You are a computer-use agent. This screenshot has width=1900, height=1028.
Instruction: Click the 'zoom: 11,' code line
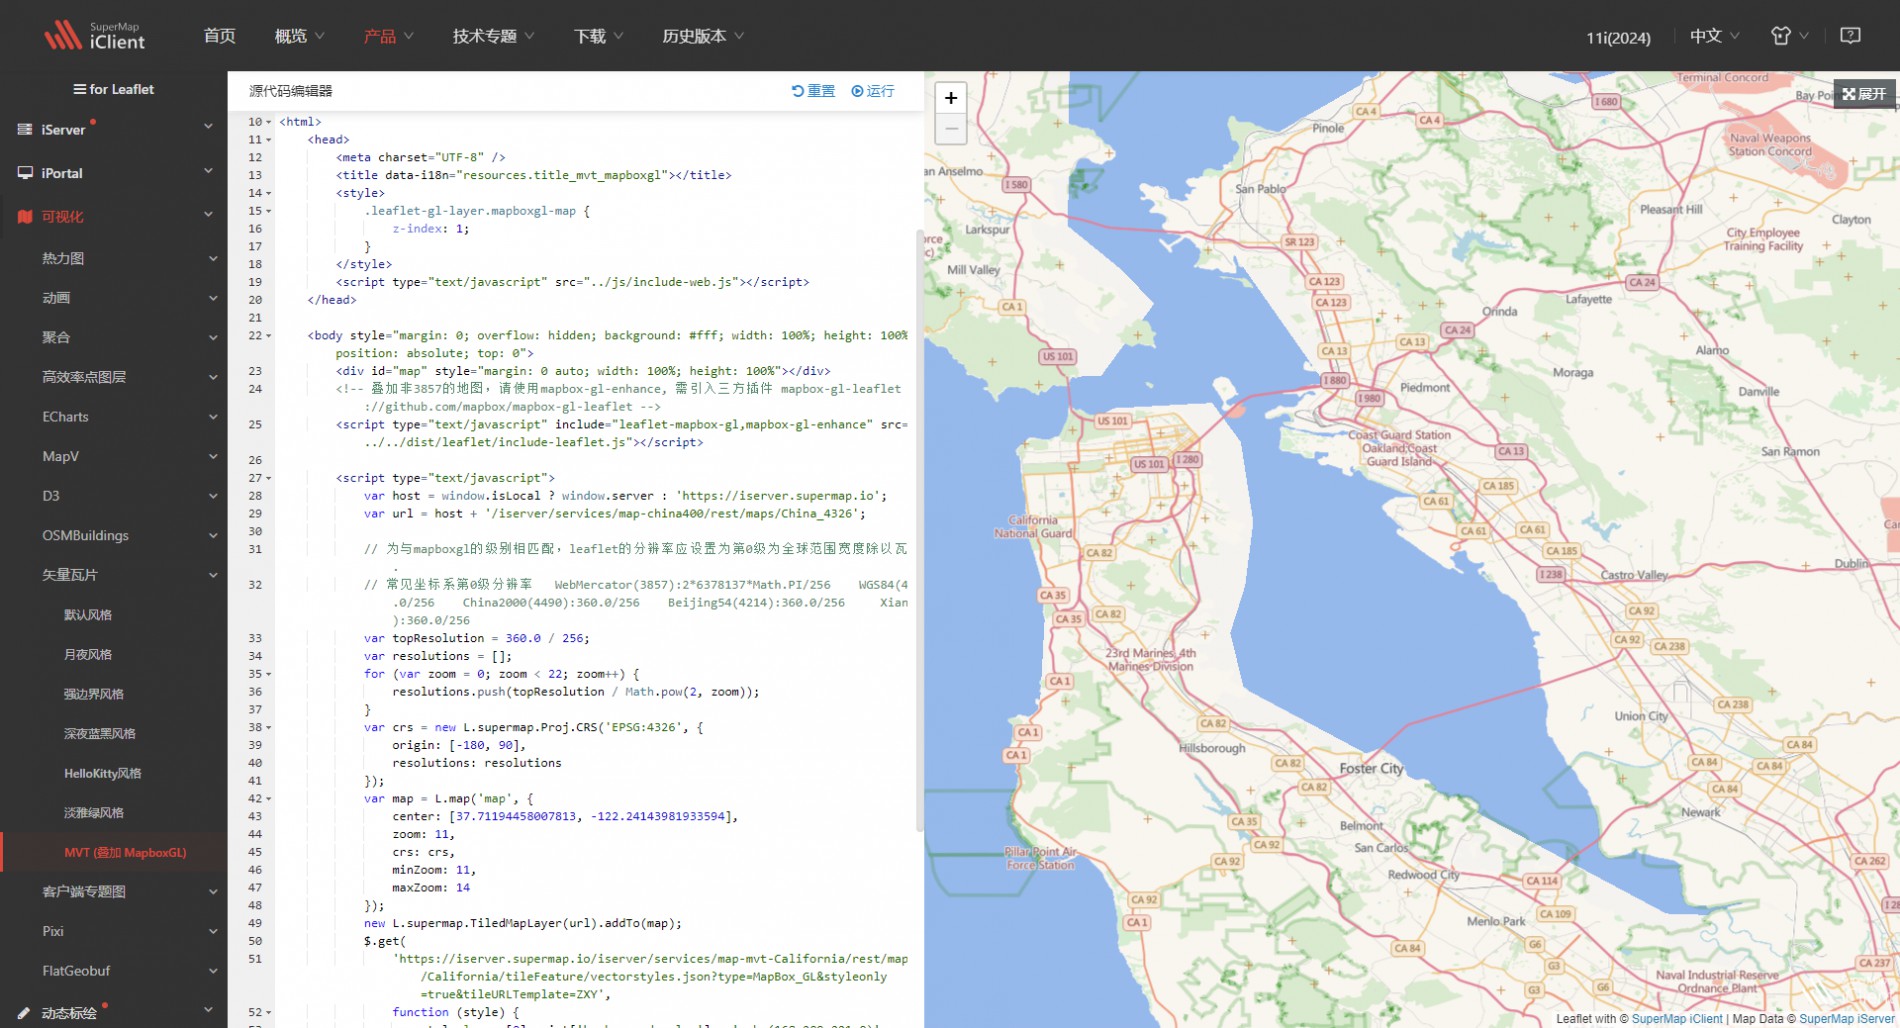pyautogui.click(x=423, y=834)
